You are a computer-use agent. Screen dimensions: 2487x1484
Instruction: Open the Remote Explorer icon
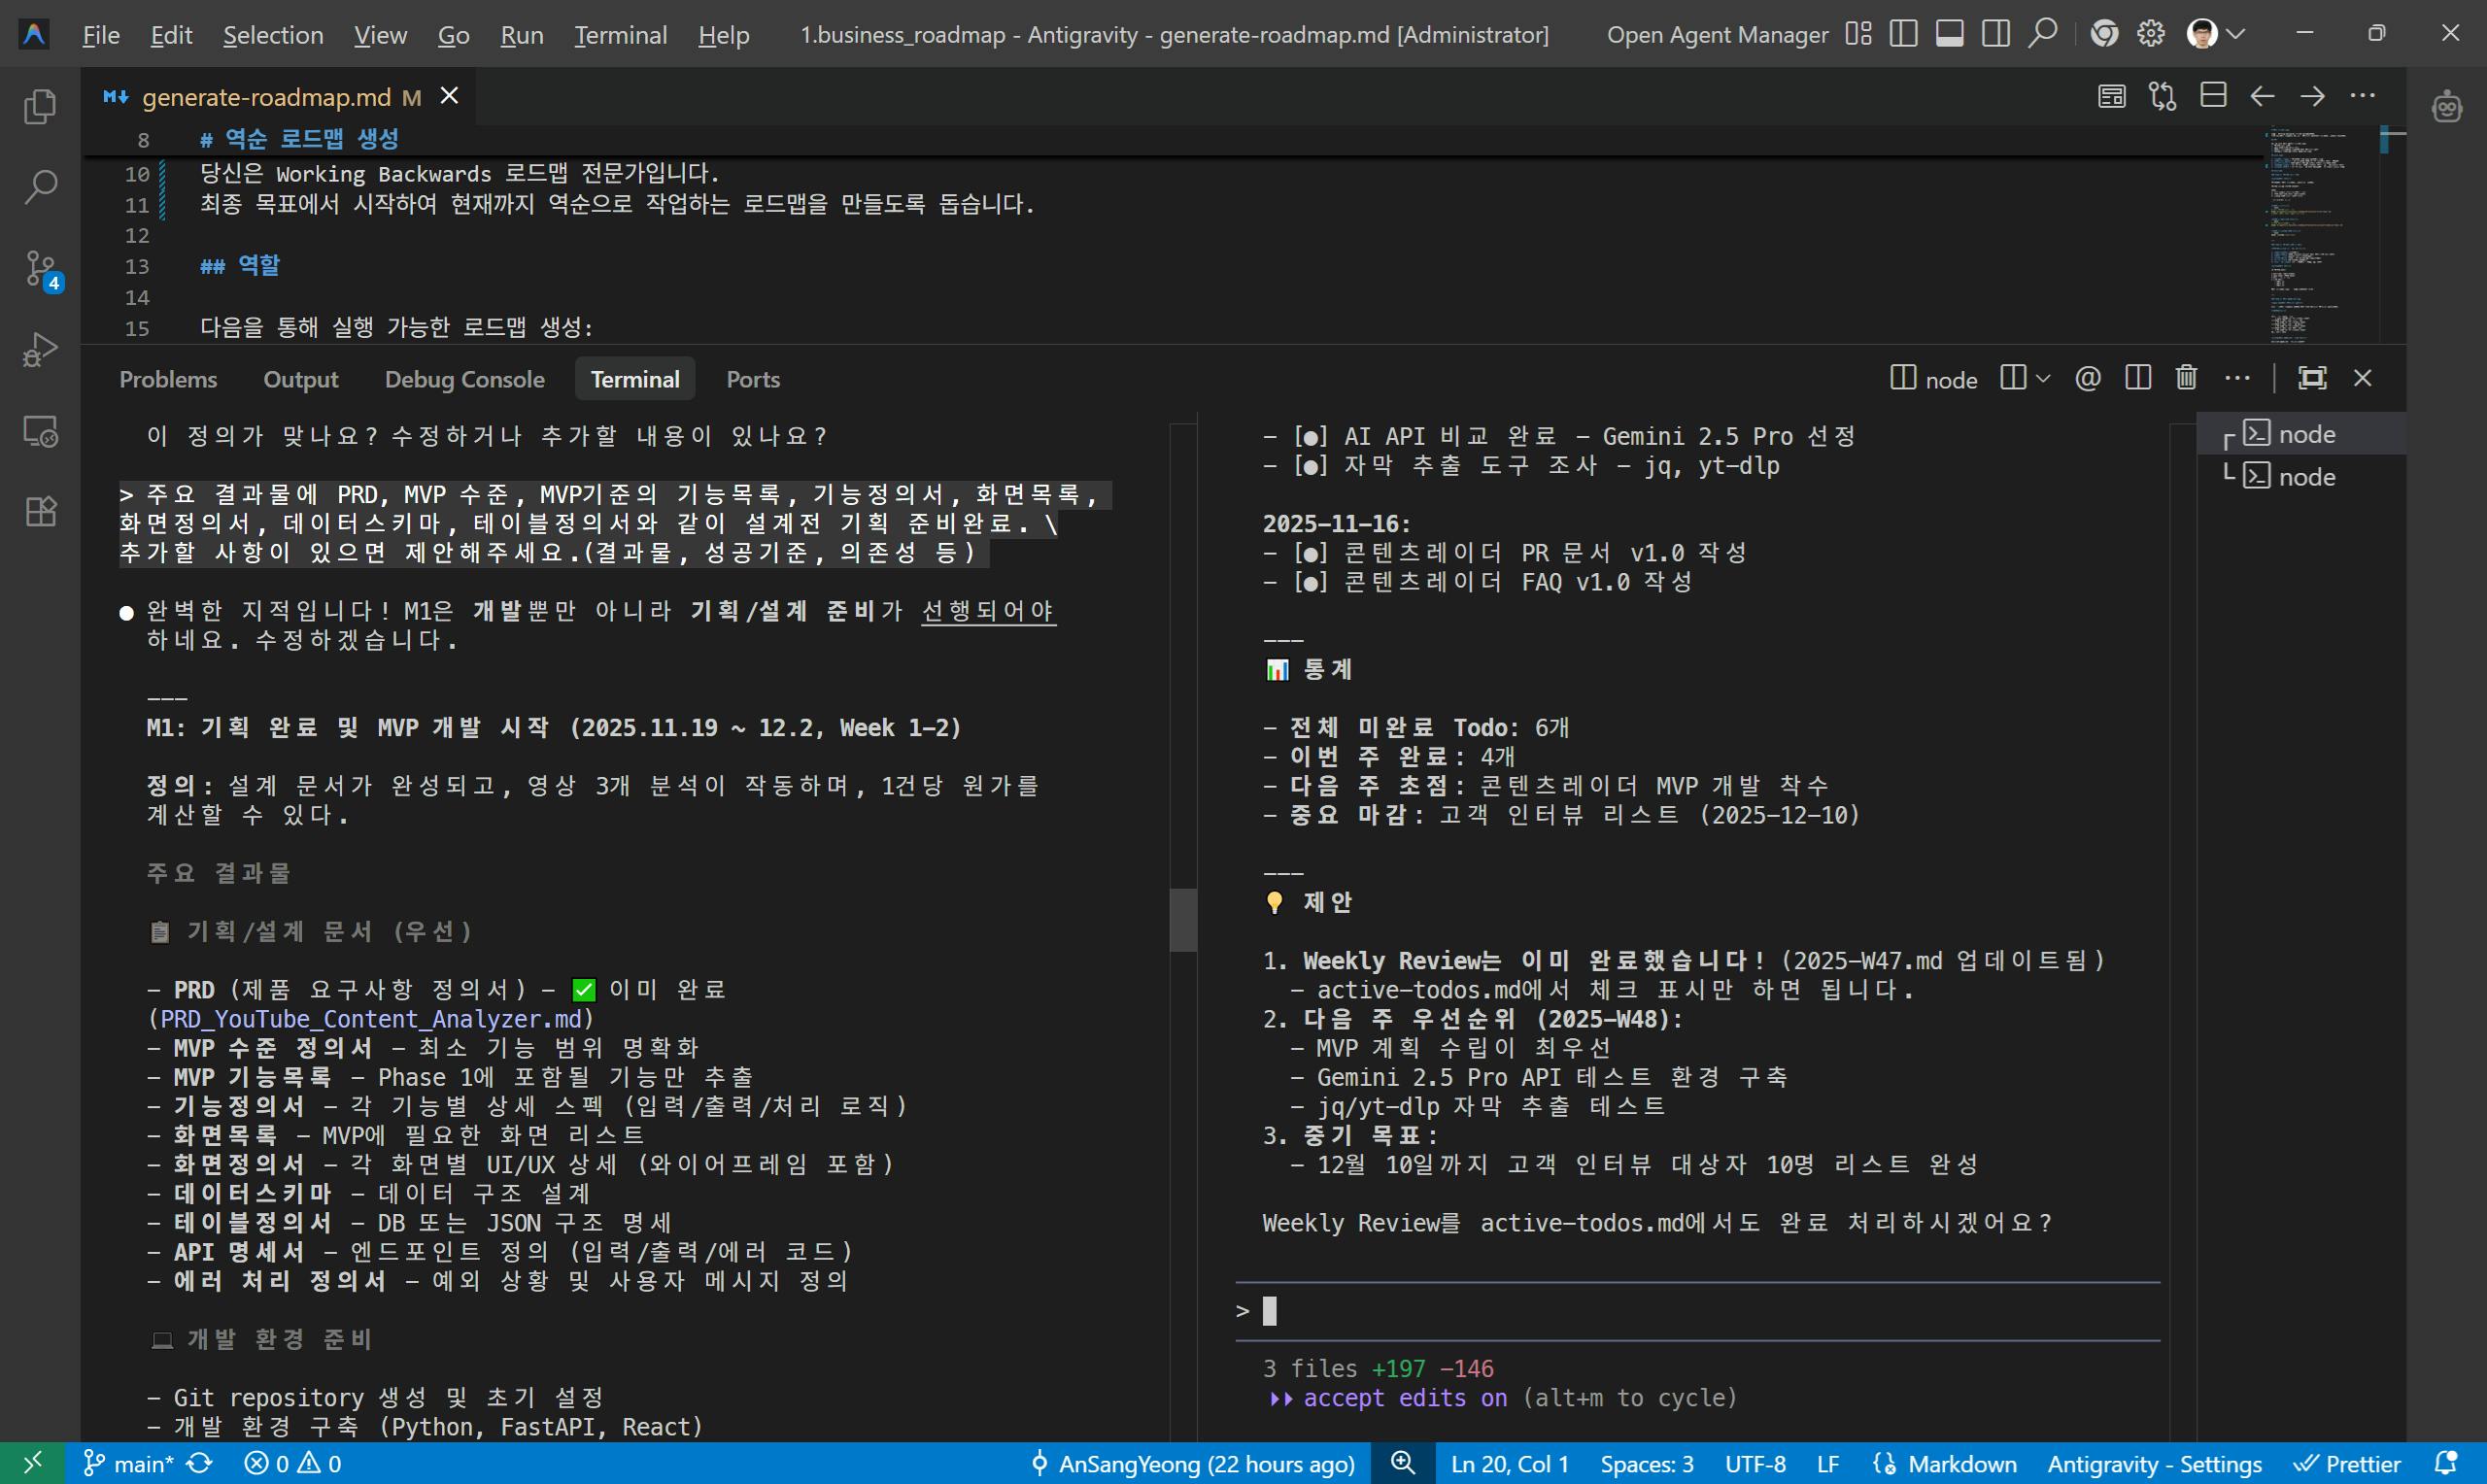point(40,431)
